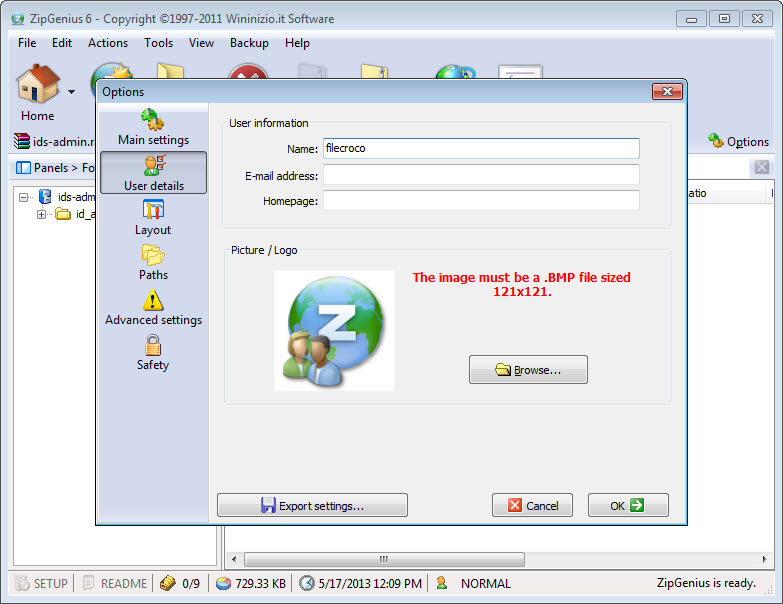783x604 pixels.
Task: Open the Home button dropdown arrow
Action: click(71, 92)
